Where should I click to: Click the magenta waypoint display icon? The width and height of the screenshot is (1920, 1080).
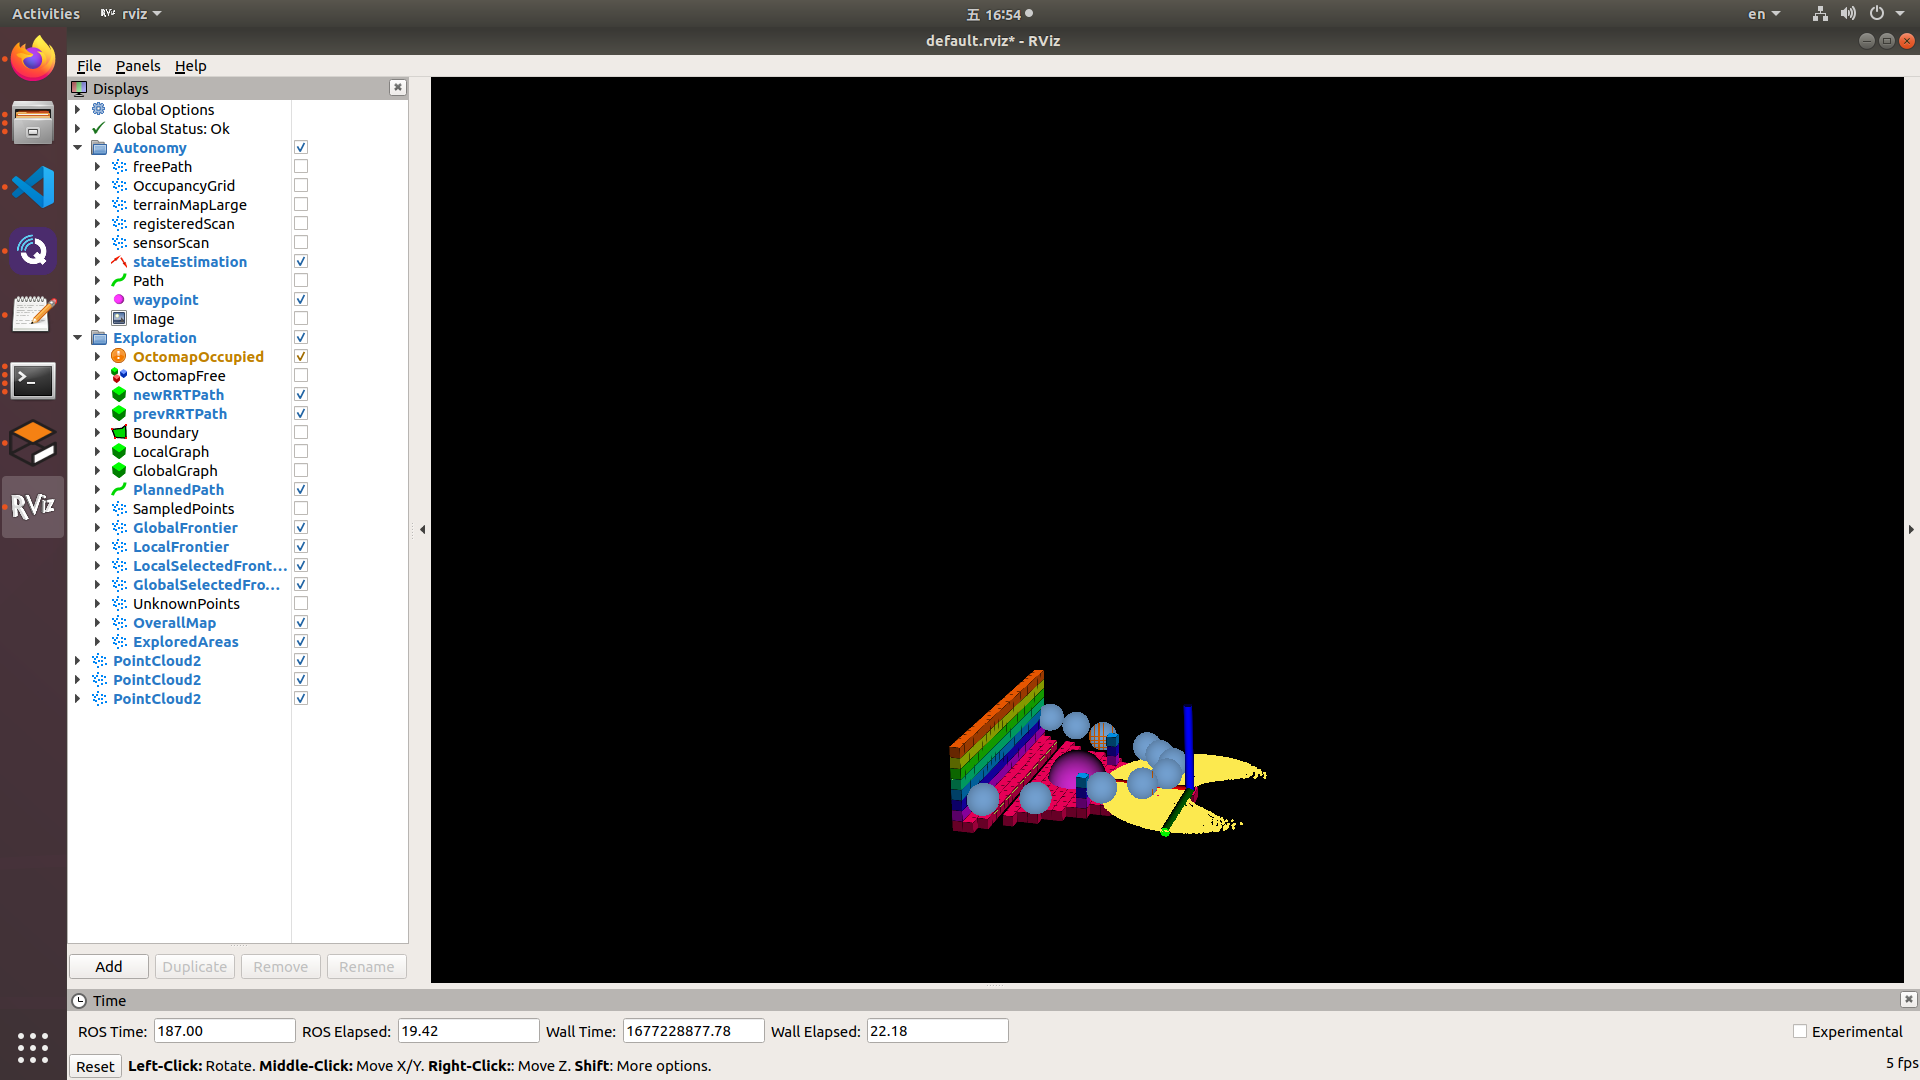click(x=119, y=299)
